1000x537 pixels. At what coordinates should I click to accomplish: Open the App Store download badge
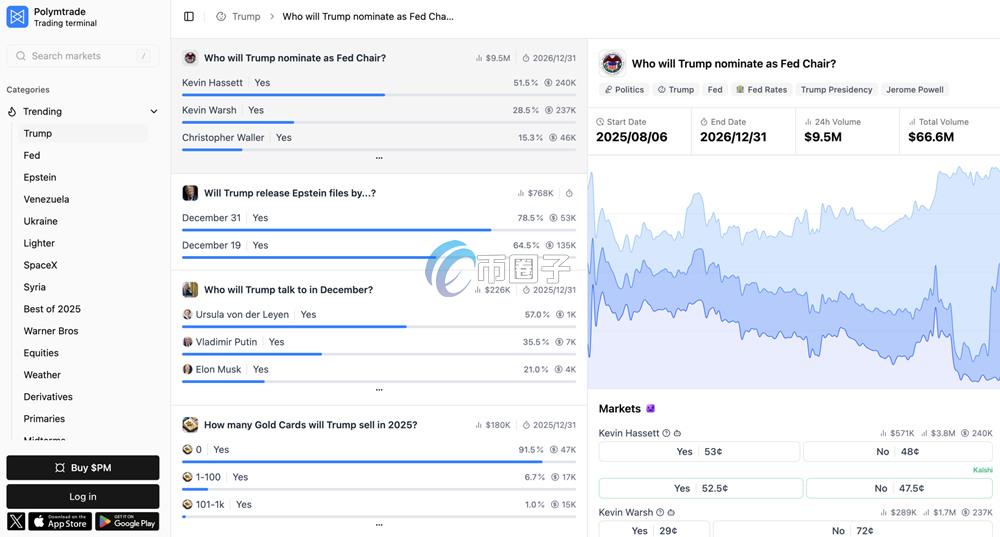pos(60,521)
